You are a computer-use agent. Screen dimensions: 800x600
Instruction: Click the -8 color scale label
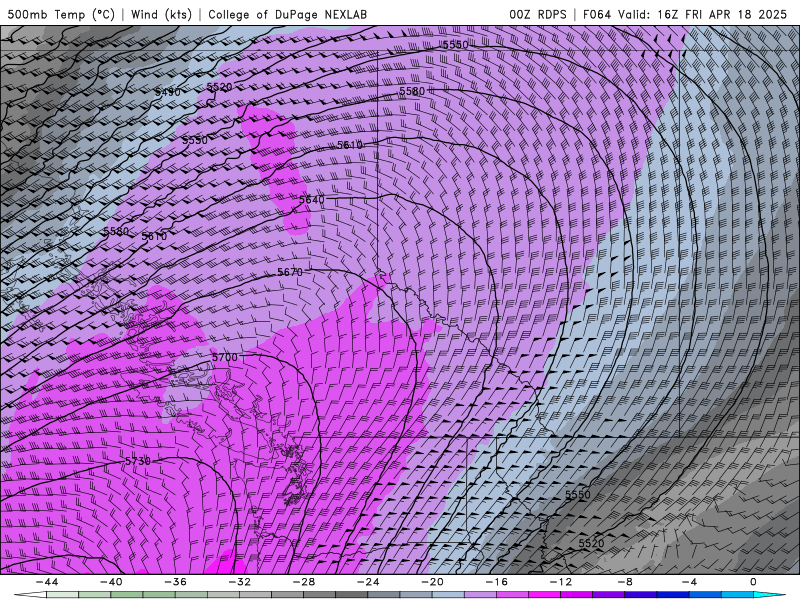[625, 582]
